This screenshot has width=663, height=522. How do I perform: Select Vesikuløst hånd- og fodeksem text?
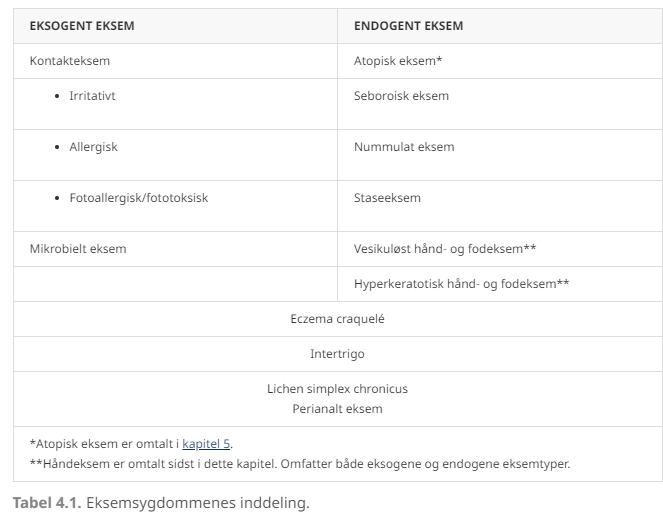[445, 249]
